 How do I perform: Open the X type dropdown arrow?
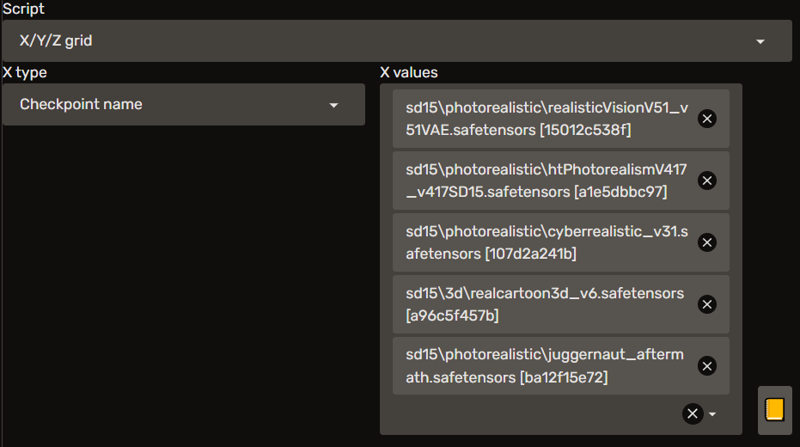coord(334,105)
